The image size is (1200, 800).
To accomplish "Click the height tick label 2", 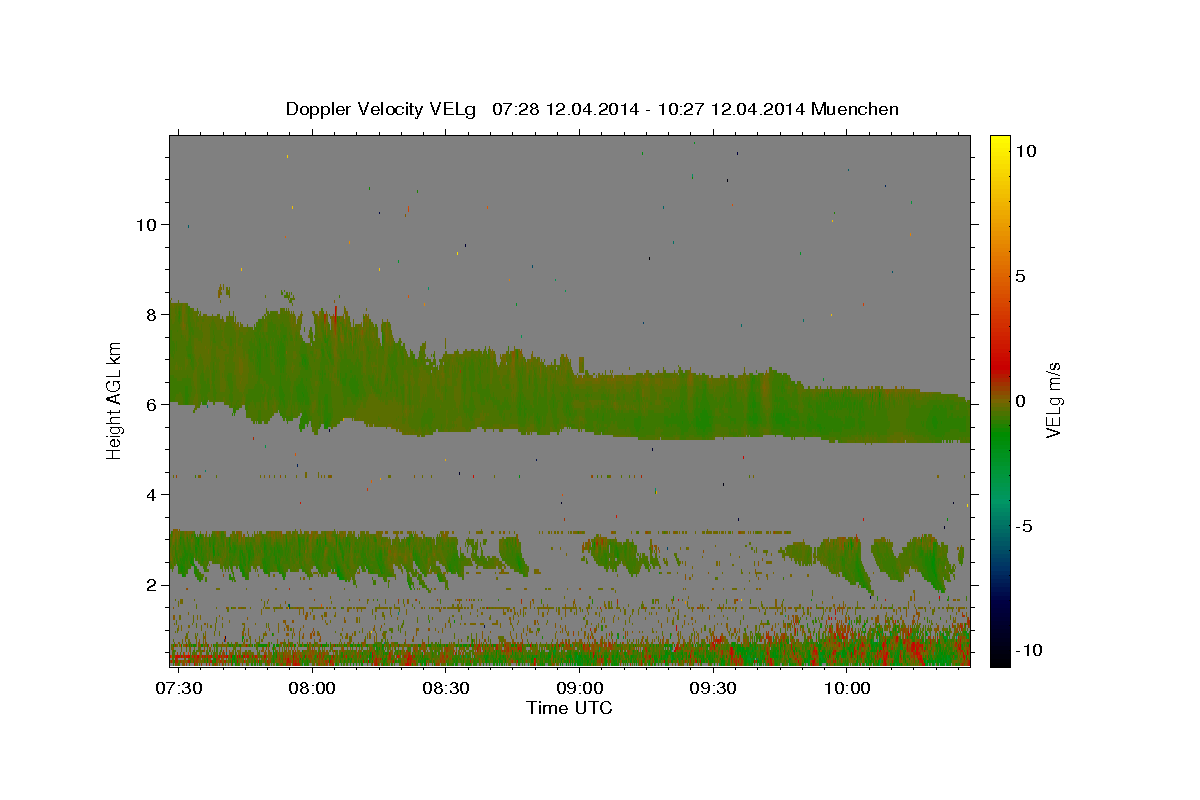I will (x=150, y=585).
